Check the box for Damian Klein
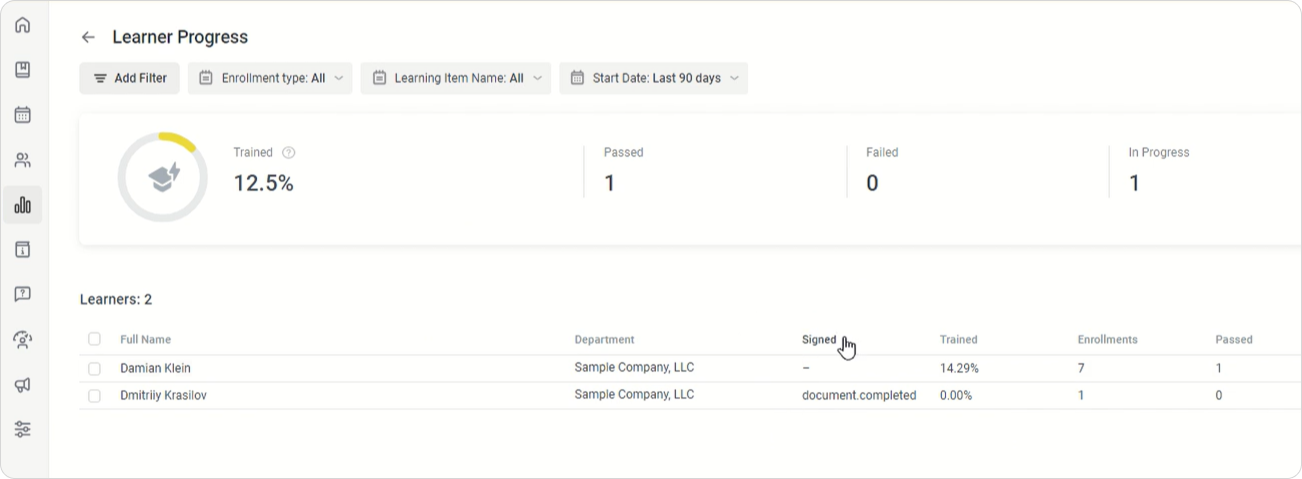Viewport: 1302px width, 479px height. click(94, 368)
